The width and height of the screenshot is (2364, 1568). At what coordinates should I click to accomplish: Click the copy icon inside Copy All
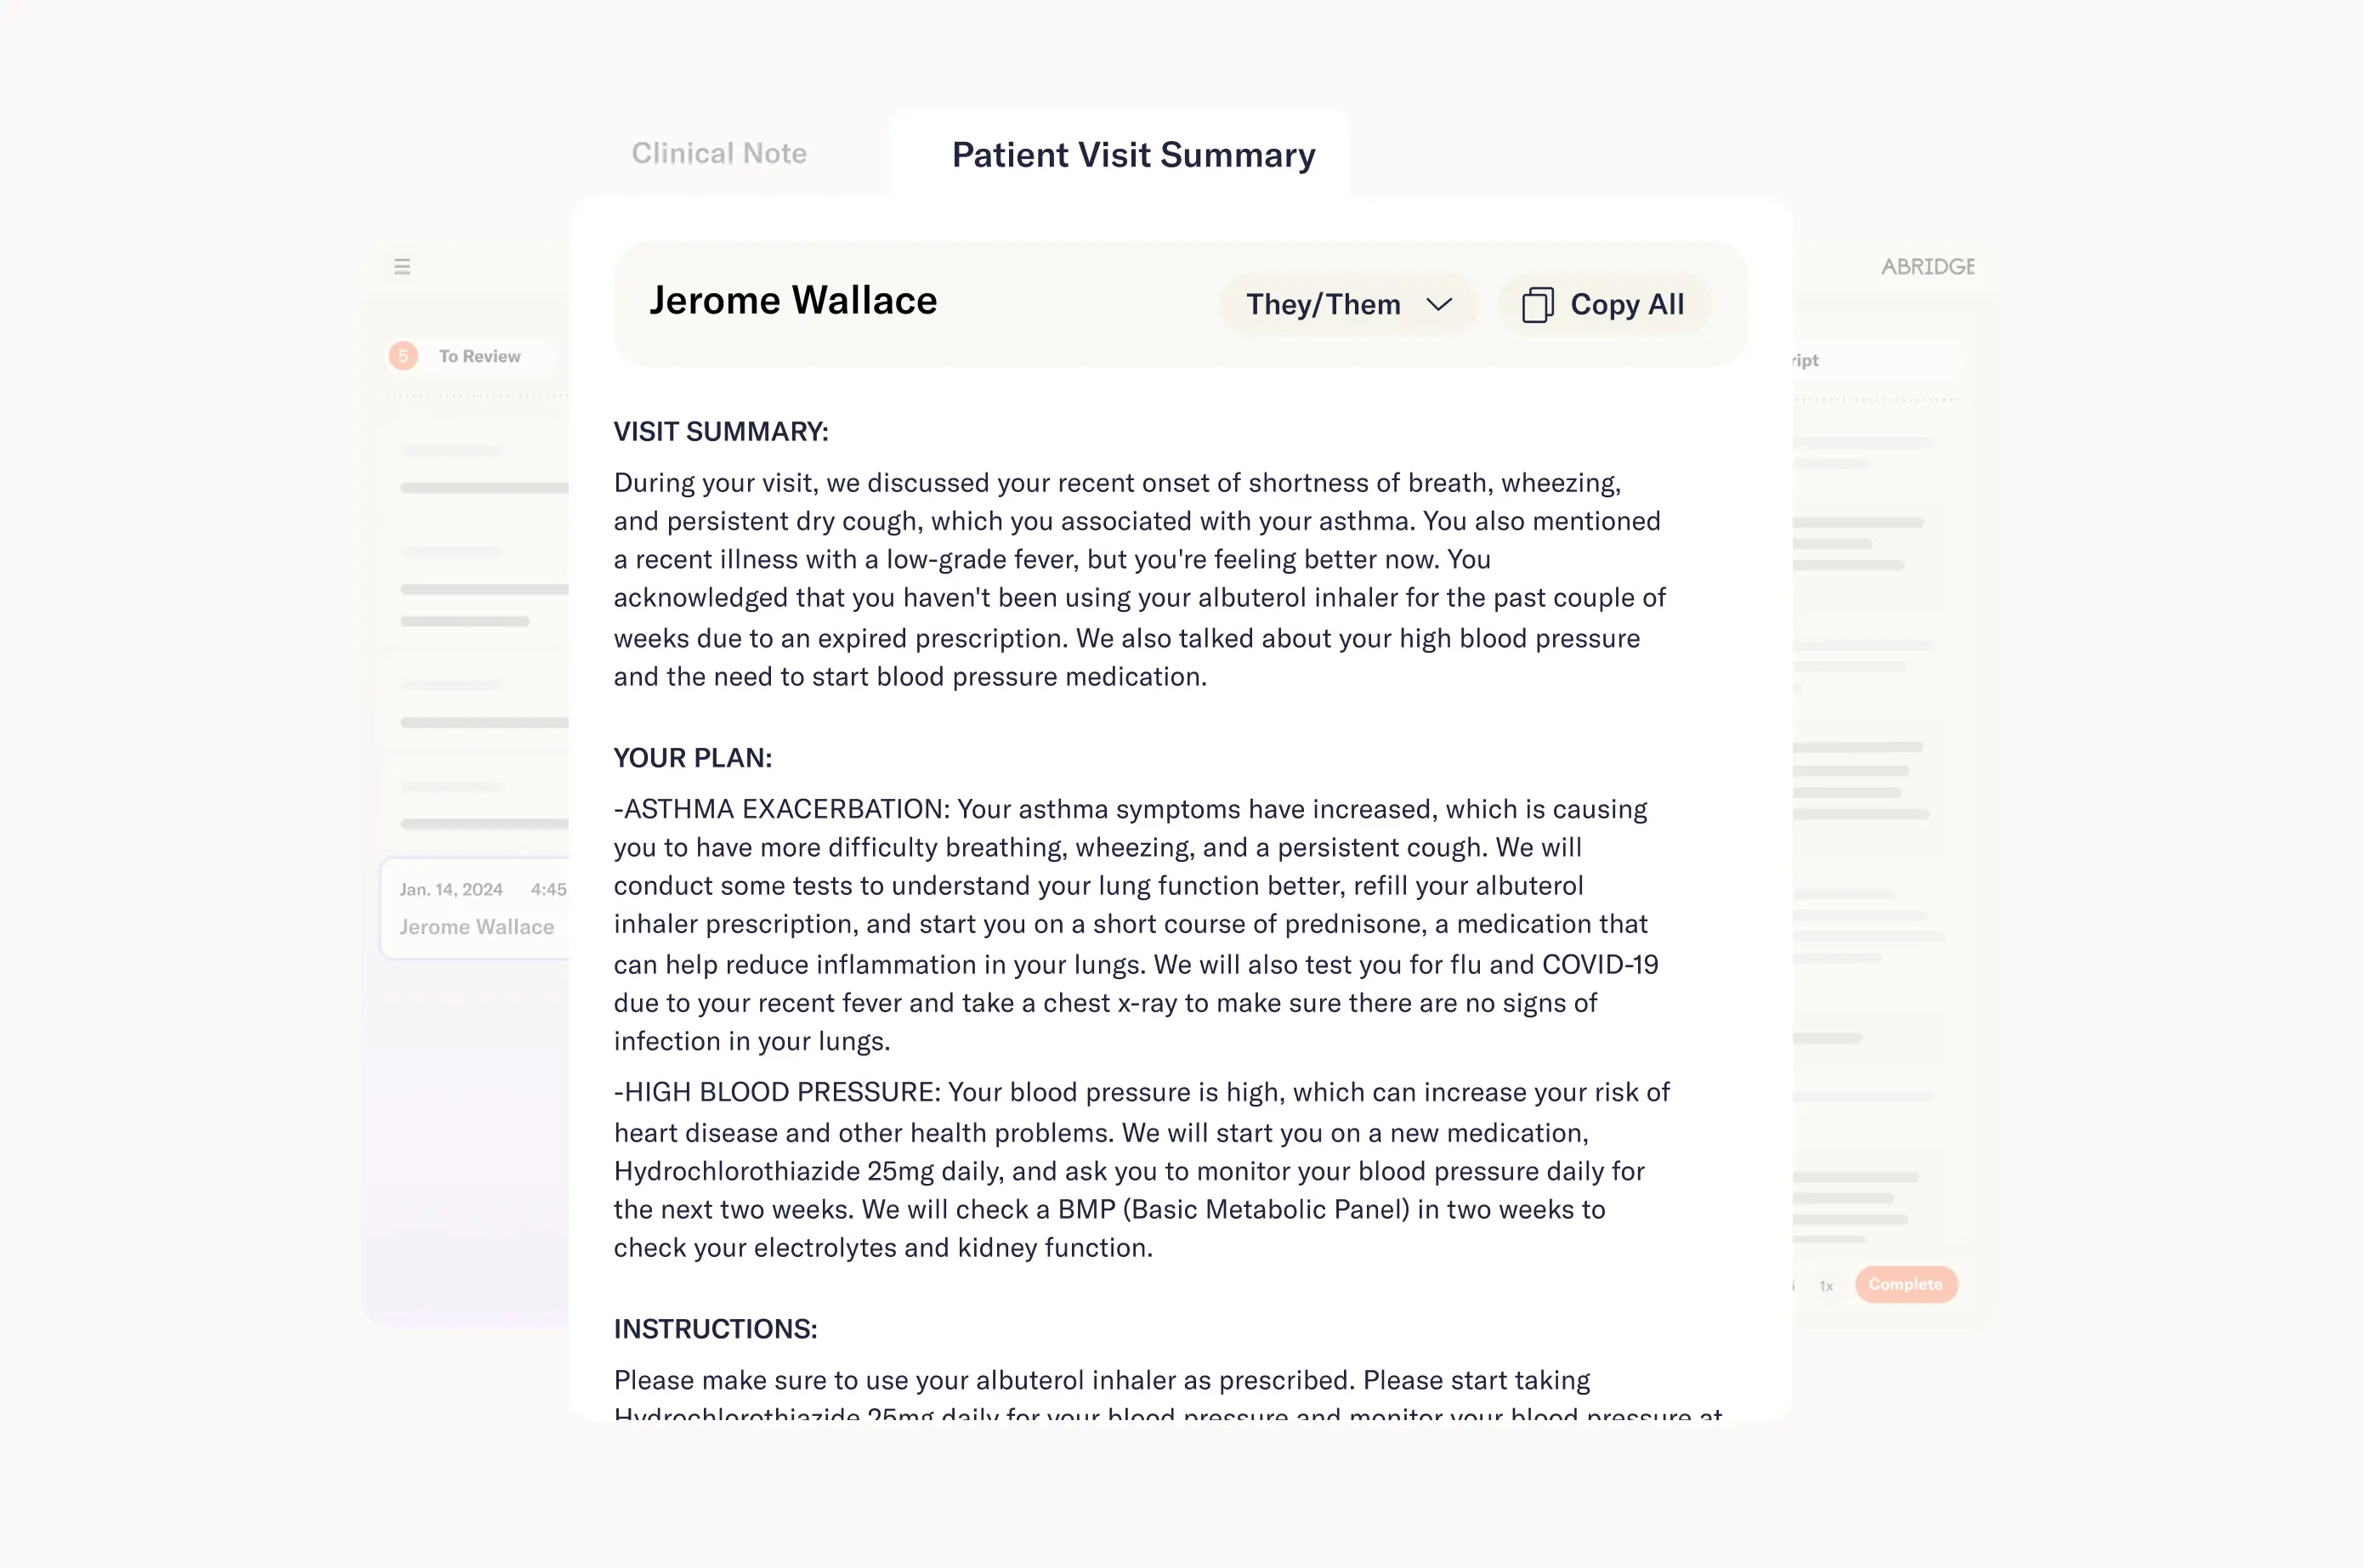[x=1537, y=304]
